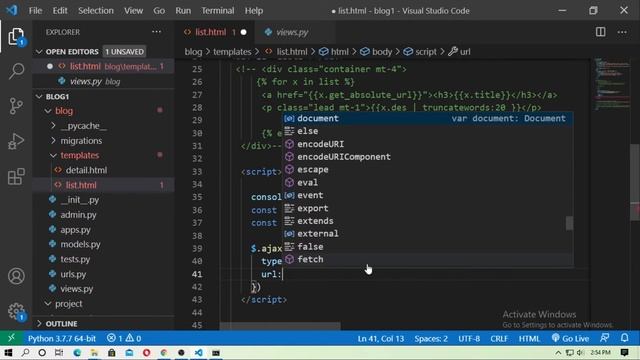This screenshot has width=640, height=360.
Task: Choose 'document' from autocomplete list
Action: pos(428,118)
